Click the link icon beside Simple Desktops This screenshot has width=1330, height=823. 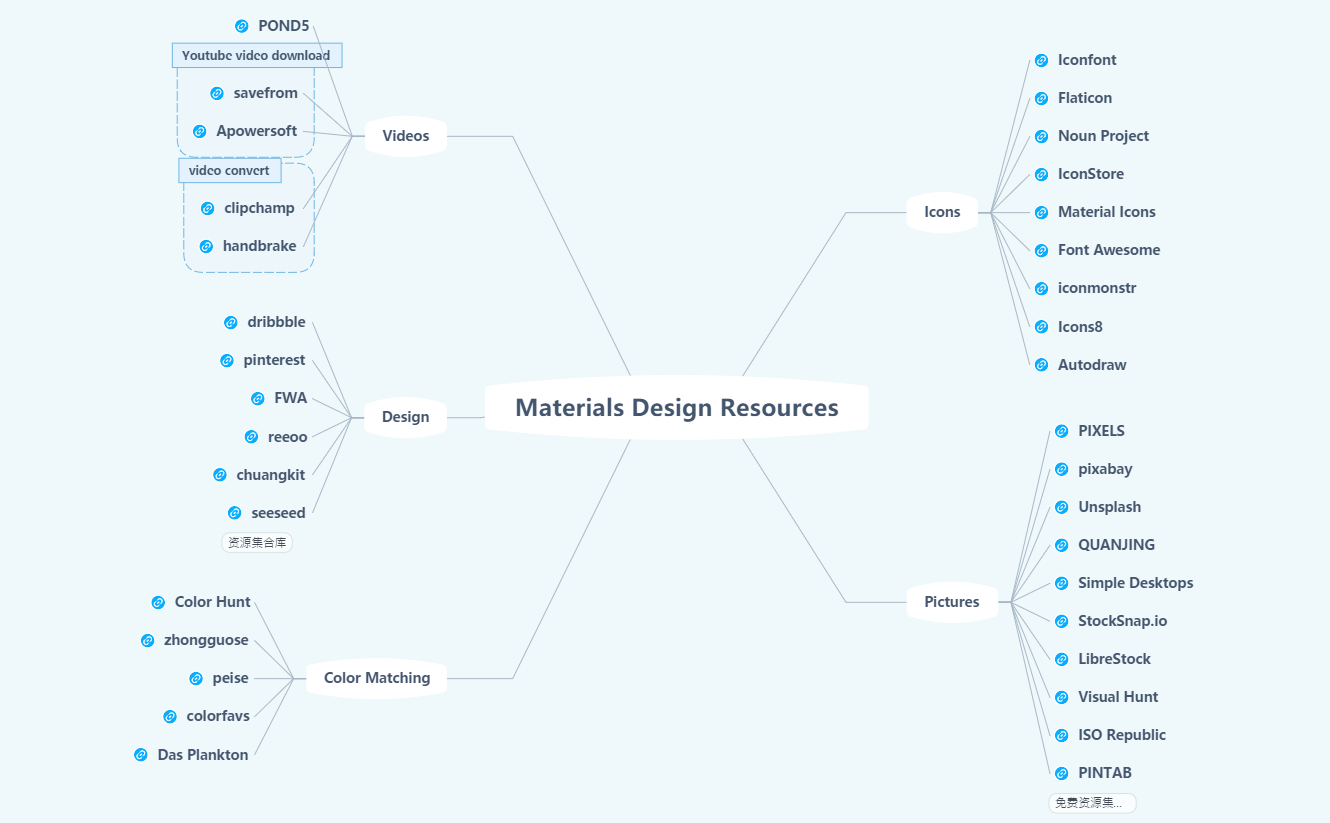[x=1062, y=583]
